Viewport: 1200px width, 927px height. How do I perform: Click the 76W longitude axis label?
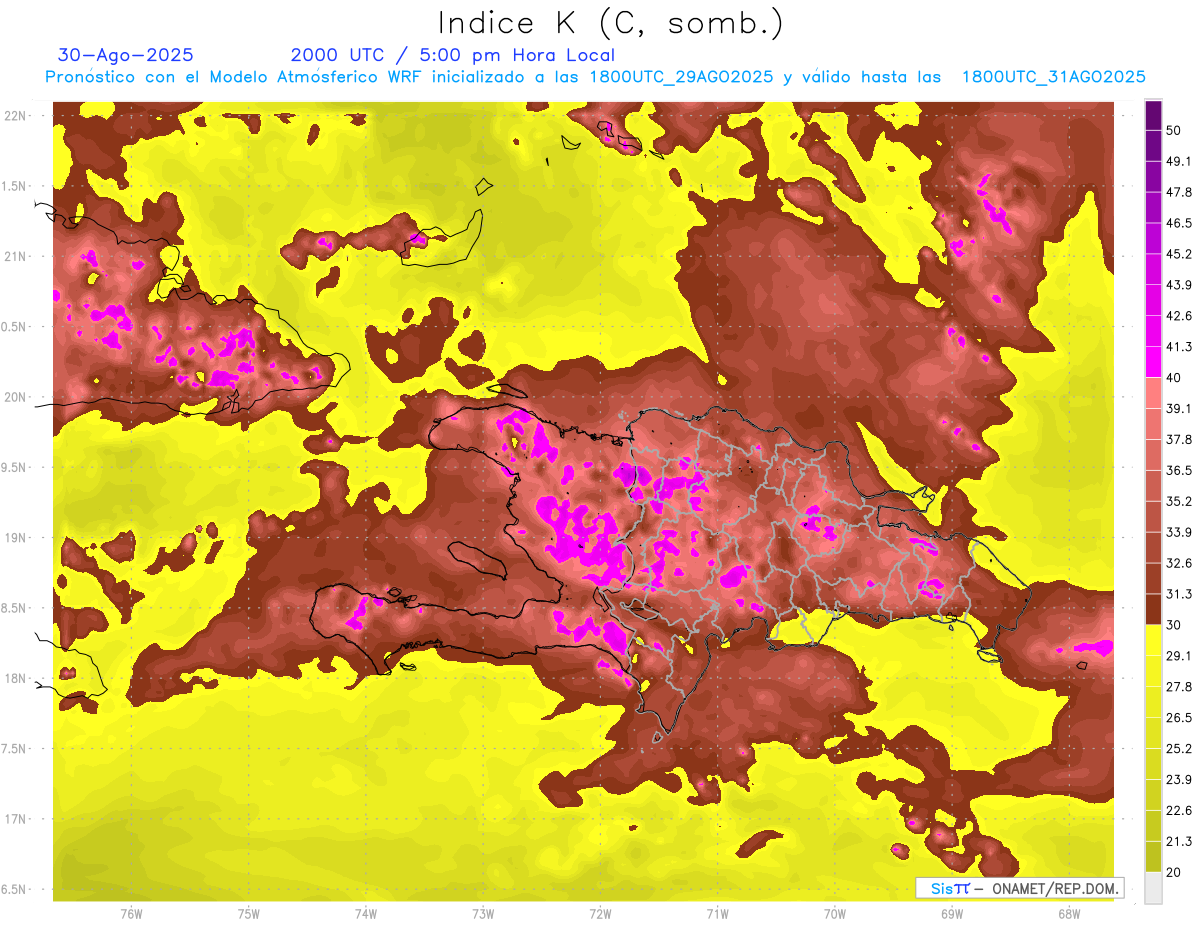coord(131,913)
